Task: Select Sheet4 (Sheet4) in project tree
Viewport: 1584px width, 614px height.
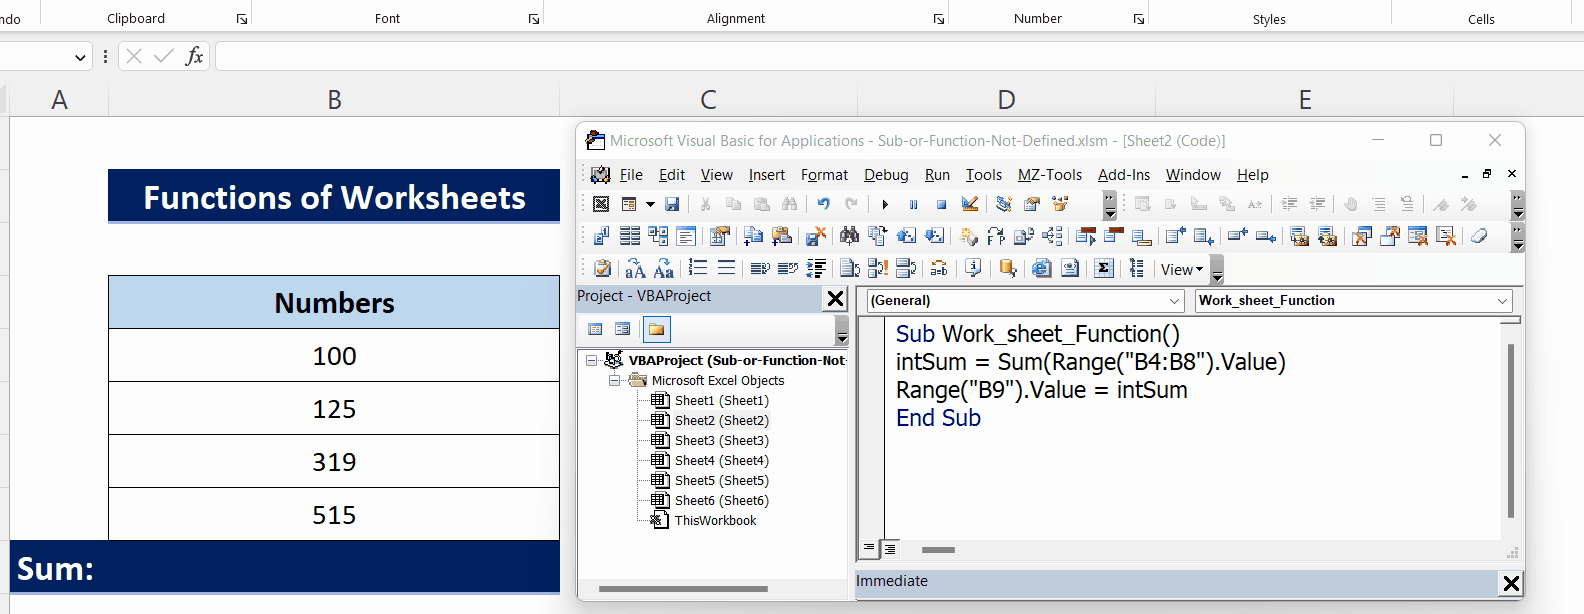Action: 721,460
